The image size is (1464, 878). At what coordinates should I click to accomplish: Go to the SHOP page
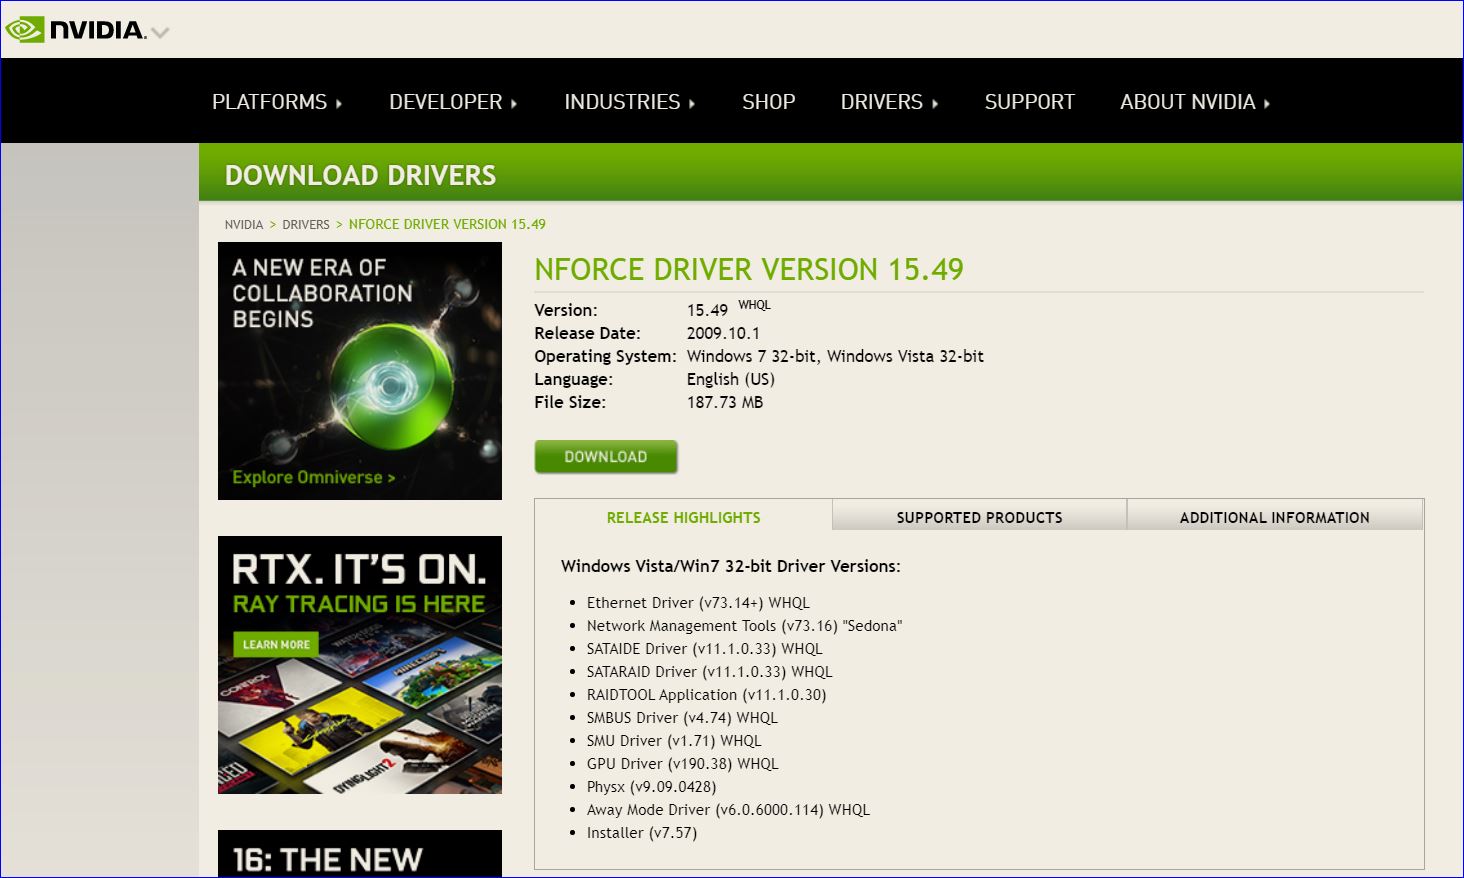(769, 102)
